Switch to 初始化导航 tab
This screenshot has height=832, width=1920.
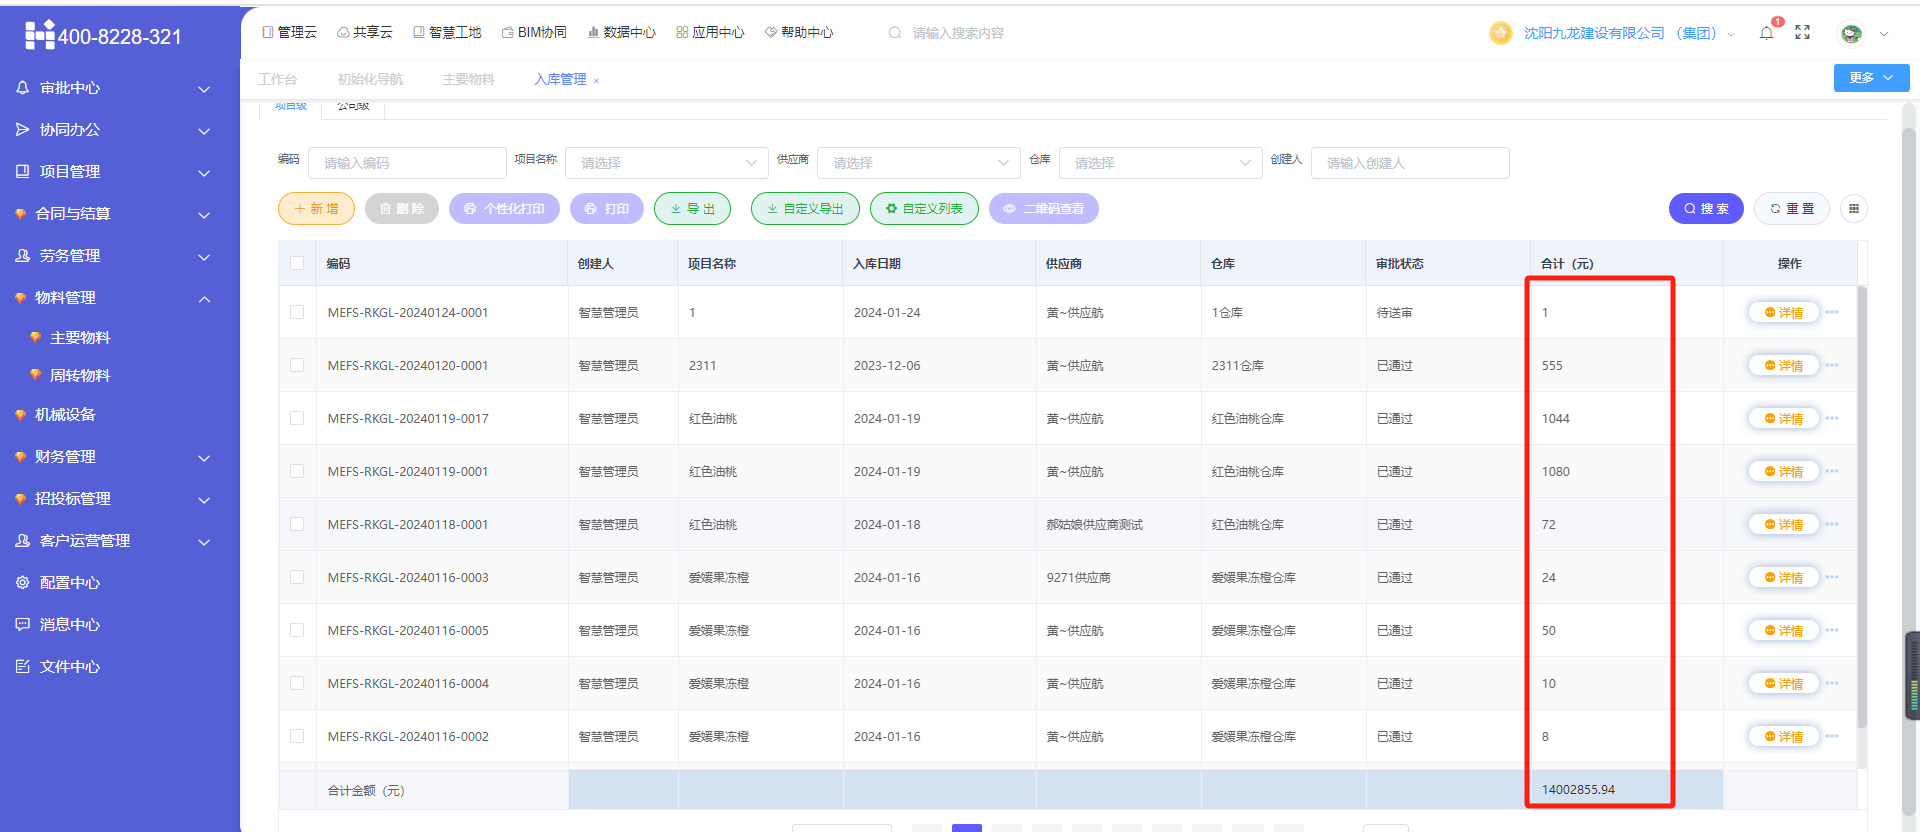coord(370,79)
